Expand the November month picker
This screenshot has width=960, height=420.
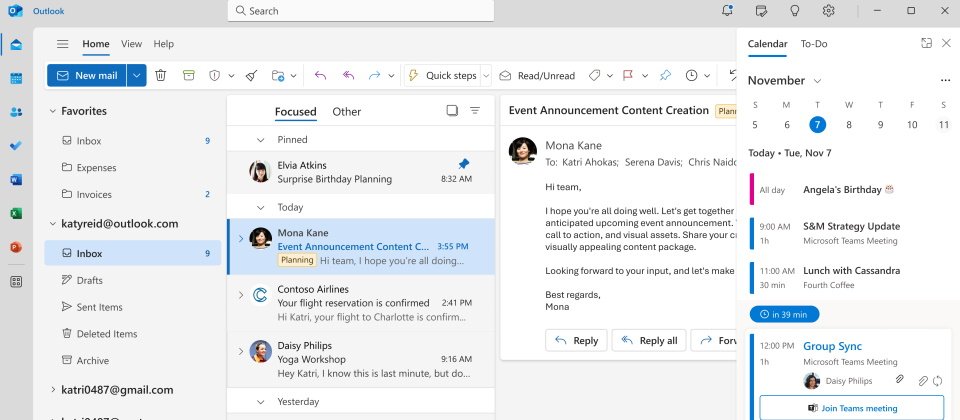click(817, 80)
